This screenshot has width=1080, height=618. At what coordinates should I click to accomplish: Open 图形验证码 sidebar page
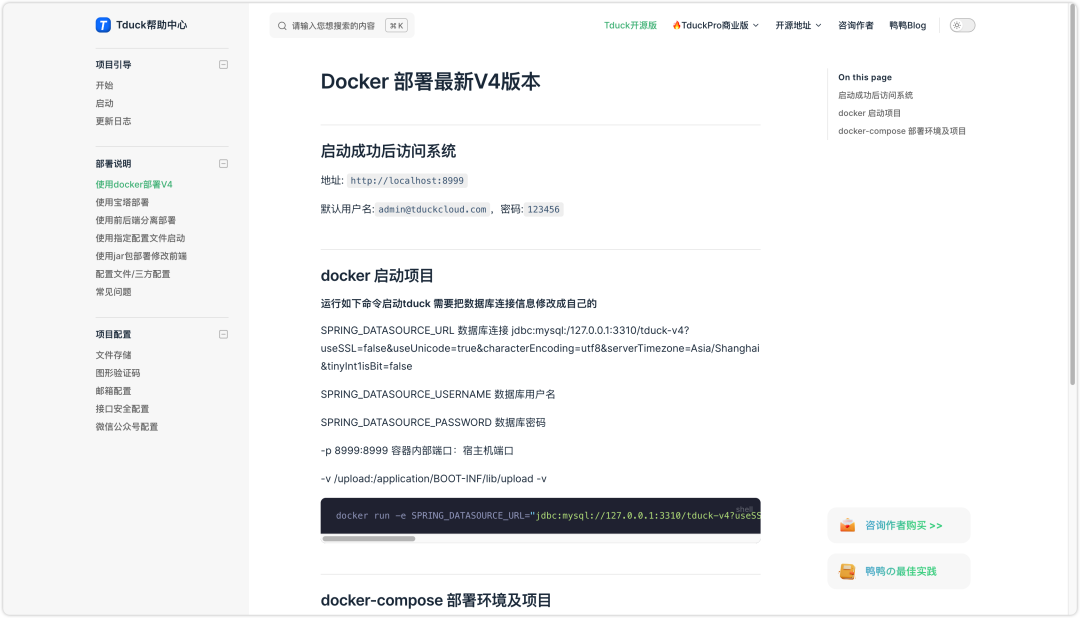118,373
